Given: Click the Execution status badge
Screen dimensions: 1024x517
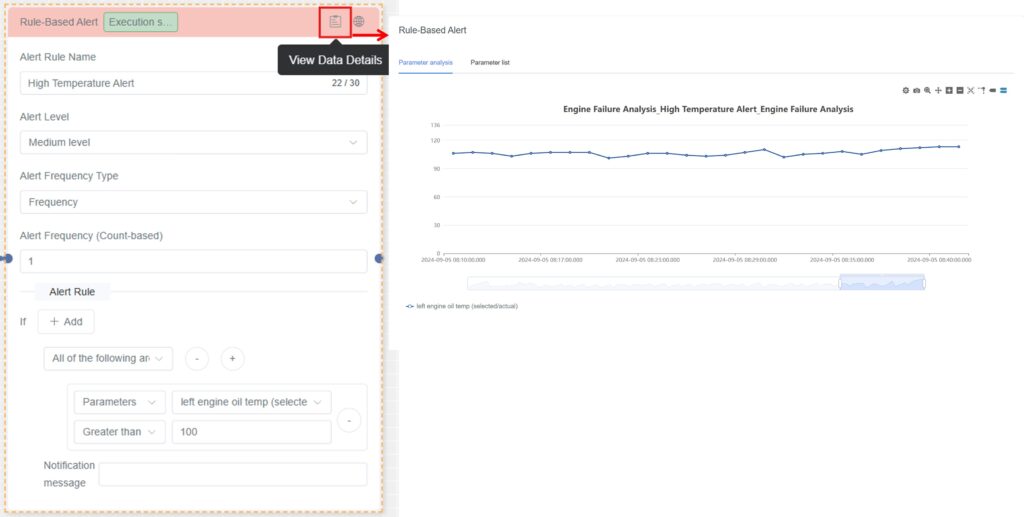Looking at the screenshot, I should pos(140,21).
